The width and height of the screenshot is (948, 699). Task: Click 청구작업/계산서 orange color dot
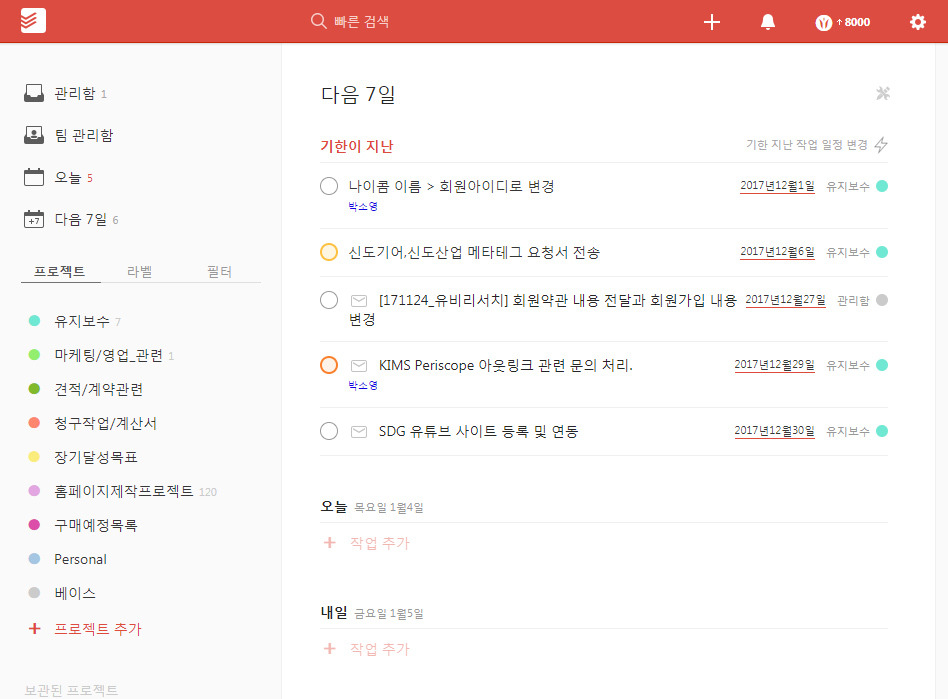[x=34, y=422]
